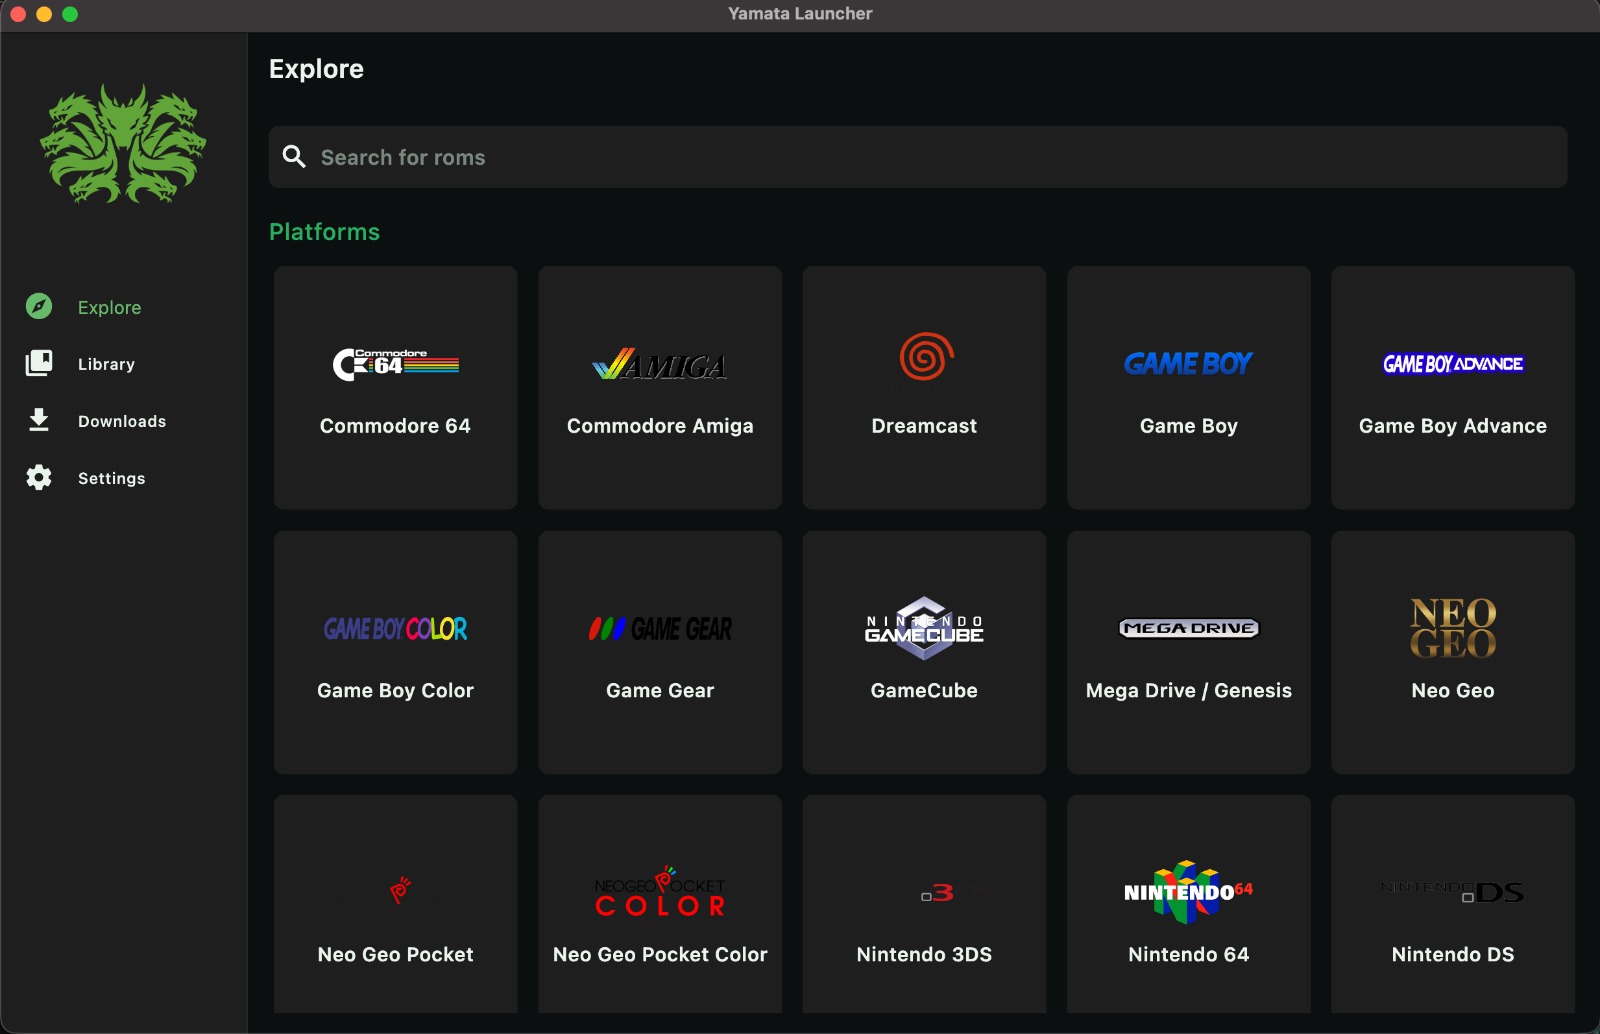The image size is (1600, 1034).
Task: Choose the Commodore 64 logo
Action: pos(395,364)
